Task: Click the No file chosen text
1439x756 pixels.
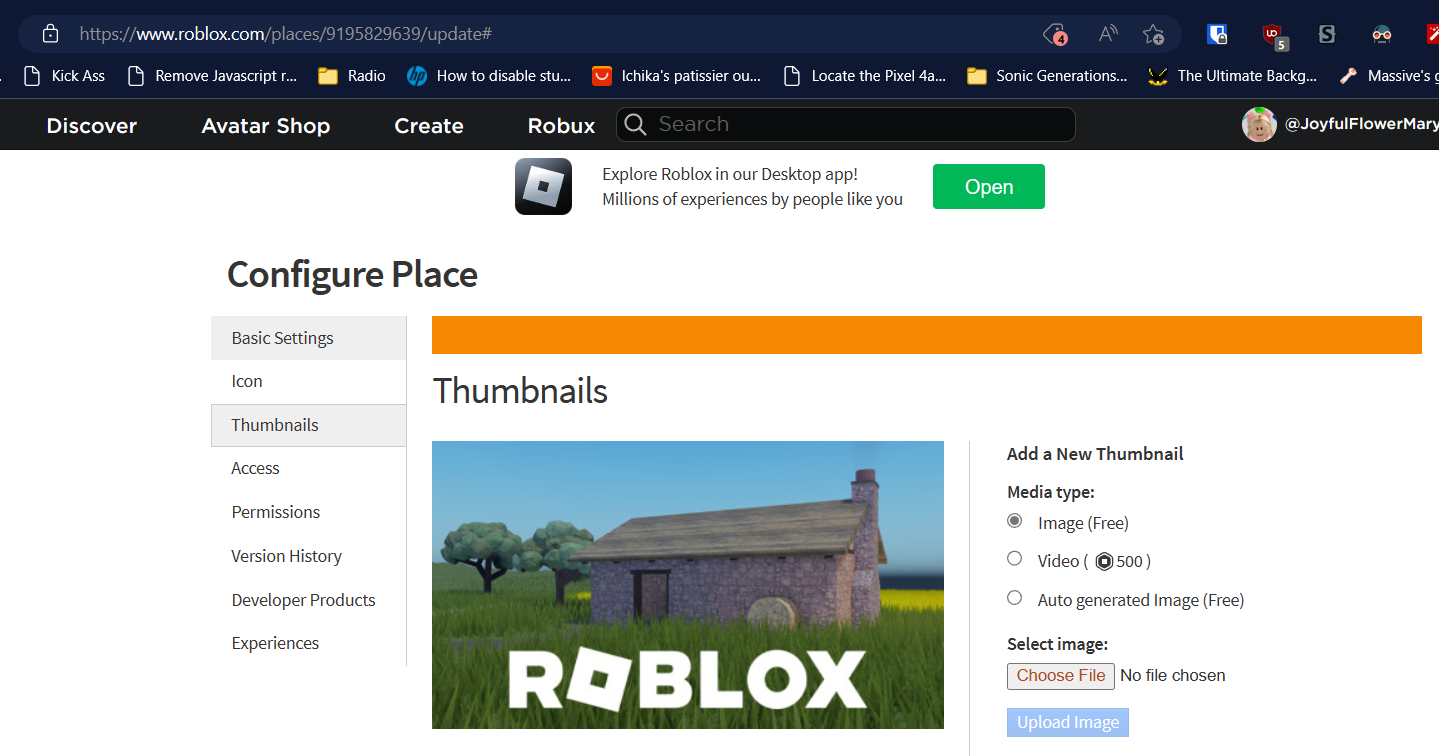Action: [1173, 676]
